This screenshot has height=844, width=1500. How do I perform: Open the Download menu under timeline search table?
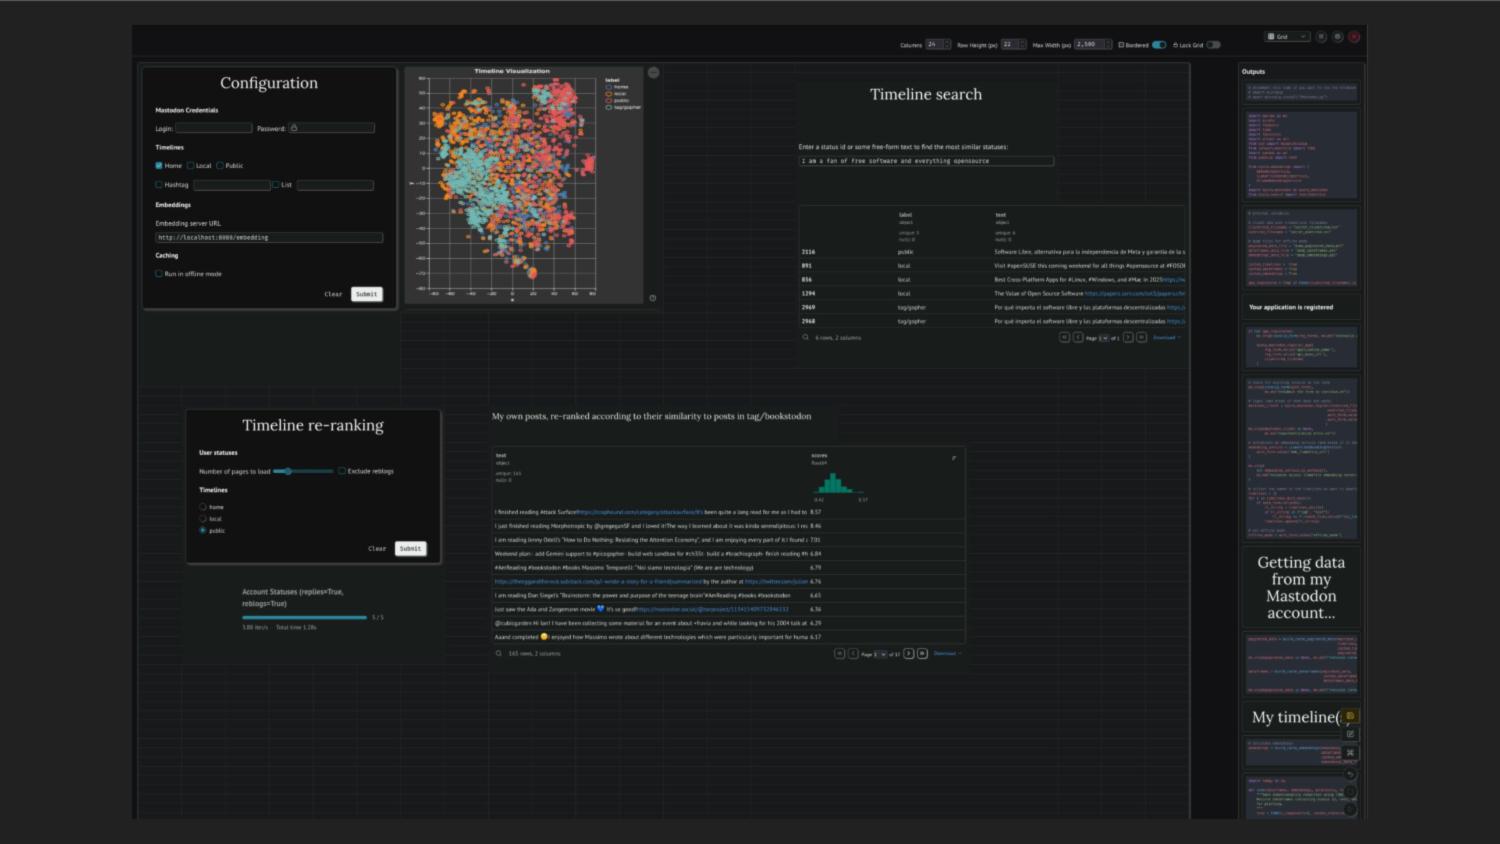(1166, 338)
